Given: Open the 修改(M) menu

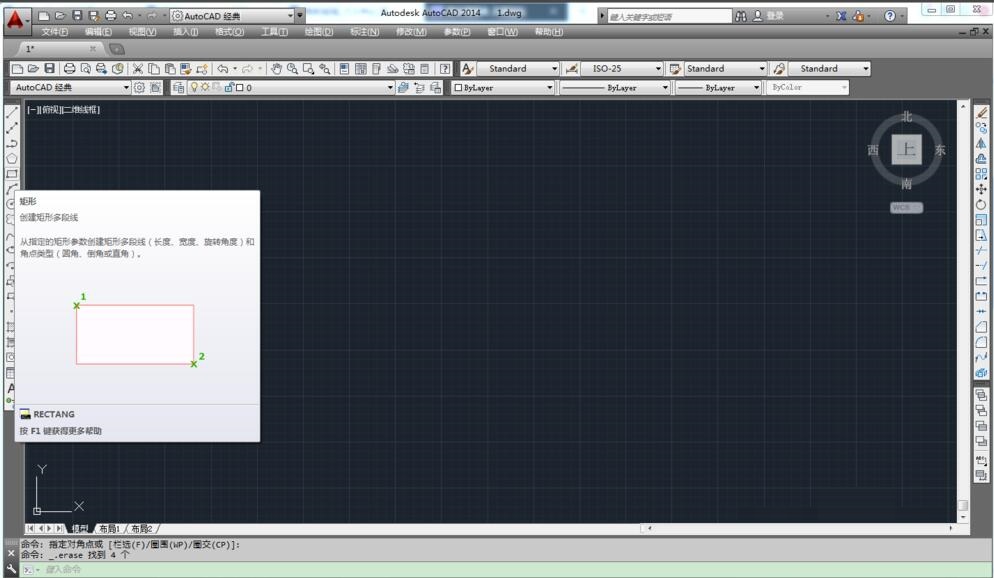Looking at the screenshot, I should click(411, 32).
